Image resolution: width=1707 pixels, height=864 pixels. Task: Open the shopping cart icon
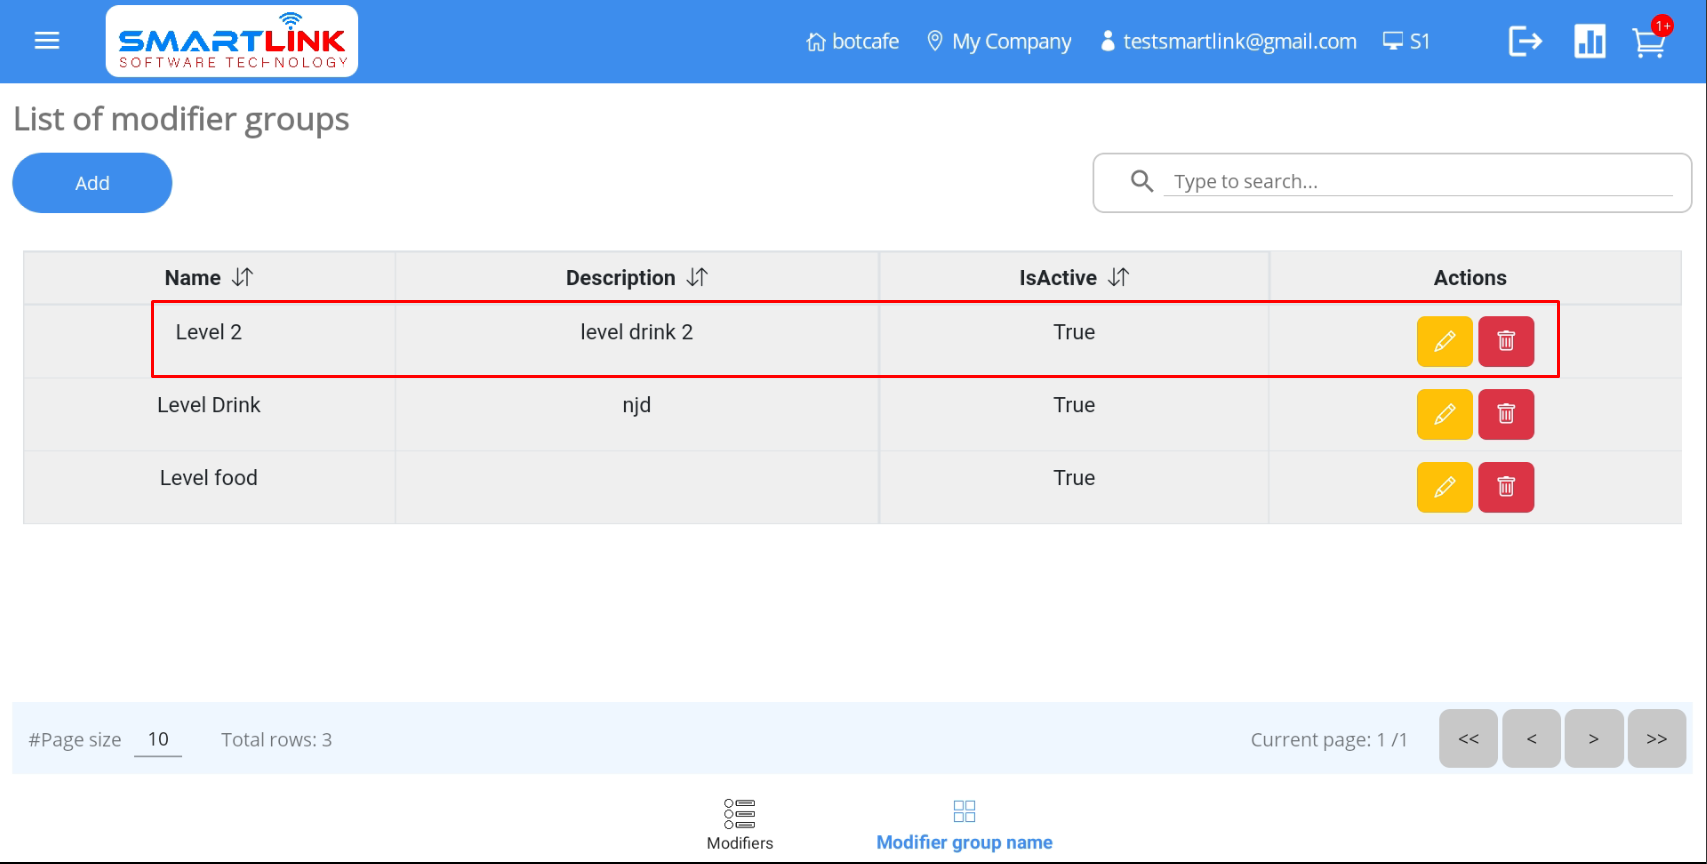pos(1648,43)
